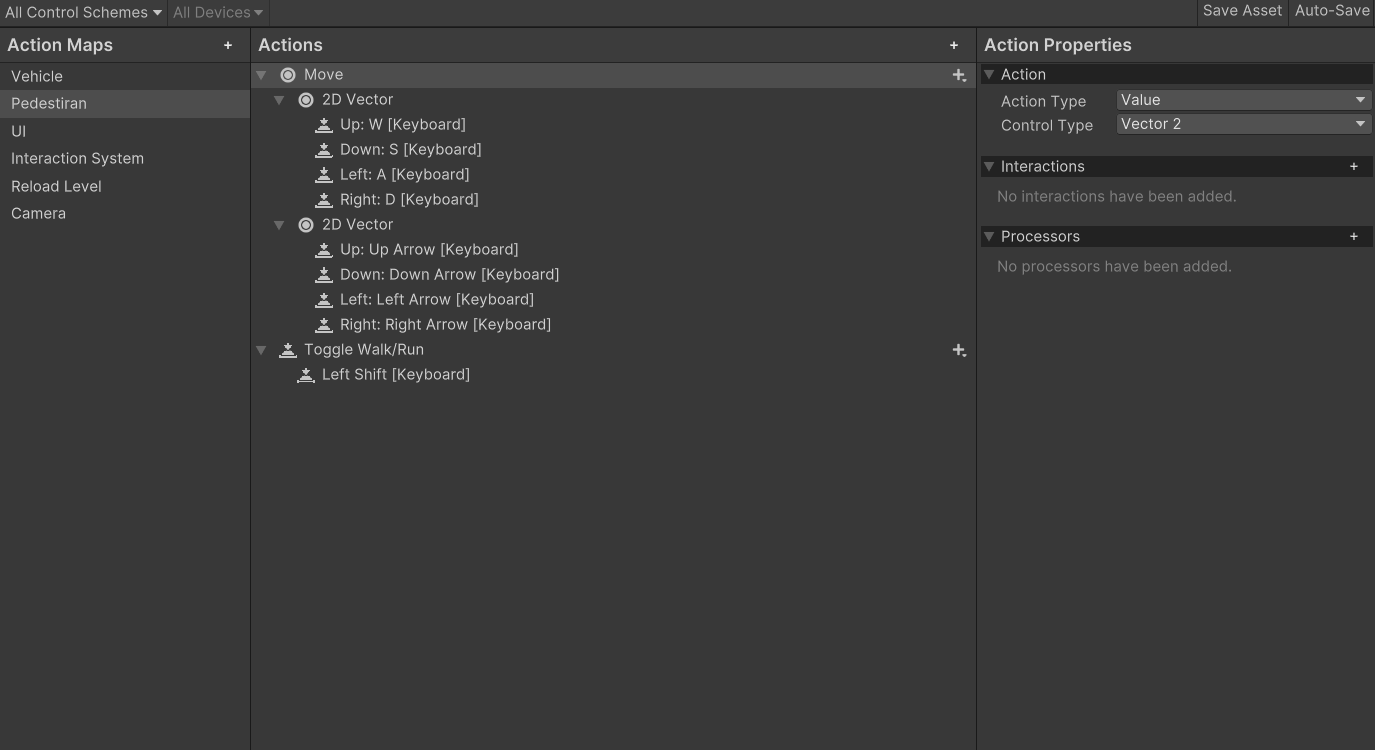1375x750 pixels.
Task: Click the first 2D Vector composite icon
Action: (306, 100)
